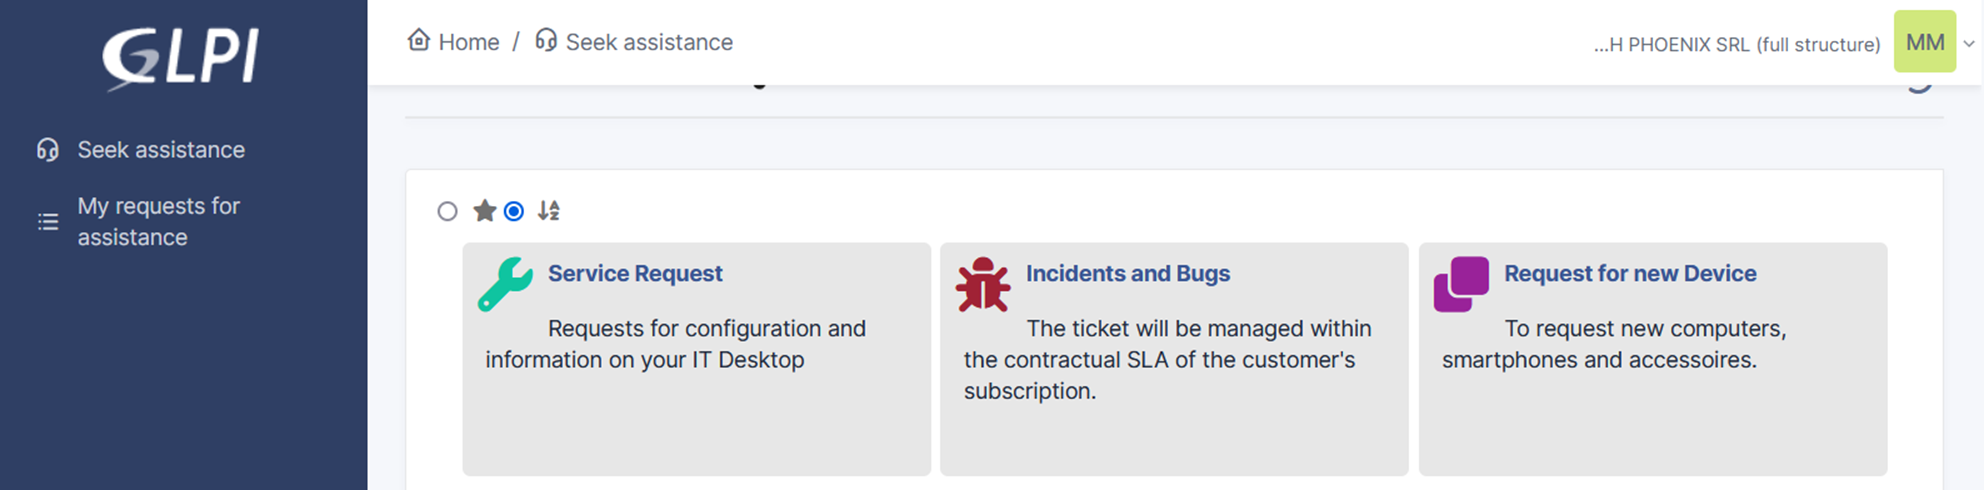1984x490 pixels.
Task: Go to My requests for assistance
Action: coord(159,221)
